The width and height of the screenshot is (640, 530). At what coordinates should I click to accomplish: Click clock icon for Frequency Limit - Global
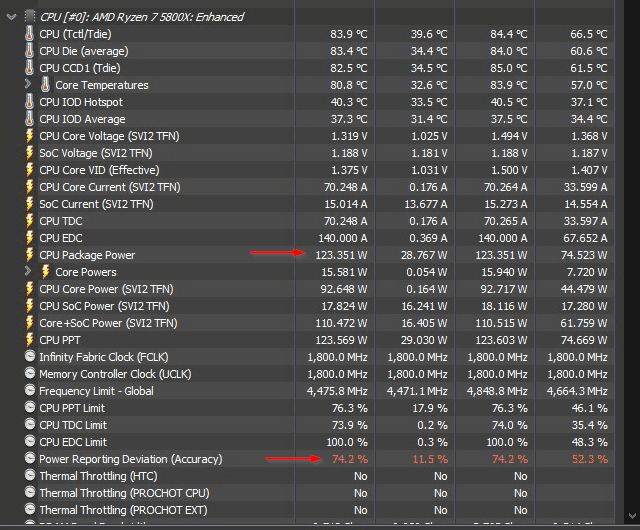coord(30,390)
